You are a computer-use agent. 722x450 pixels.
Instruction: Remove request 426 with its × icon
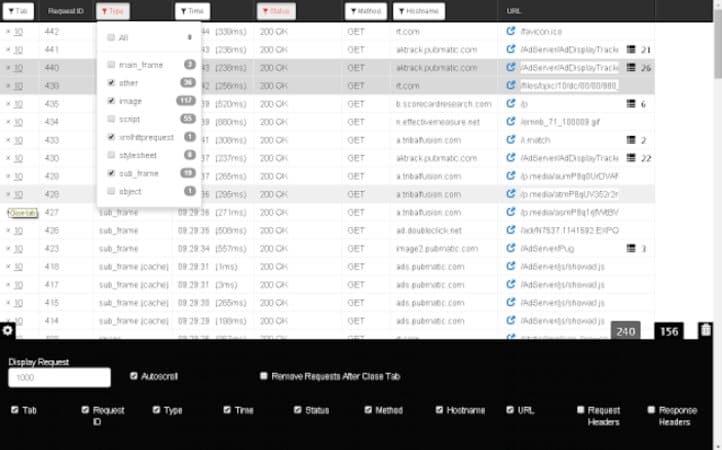(x=8, y=230)
